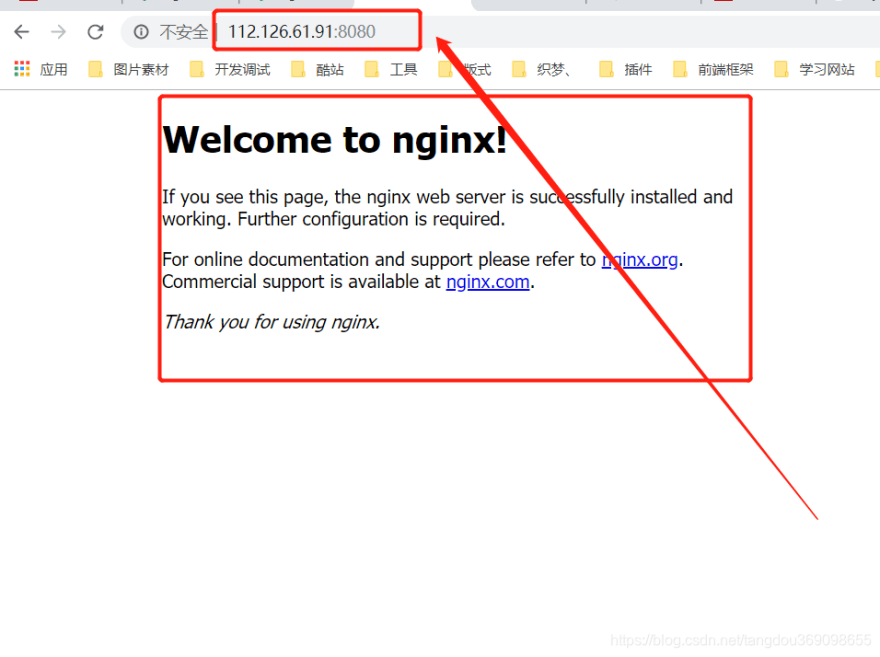Viewport: 880px width, 657px height.
Task: Open the site info icon beside 不安全
Action: tap(141, 32)
